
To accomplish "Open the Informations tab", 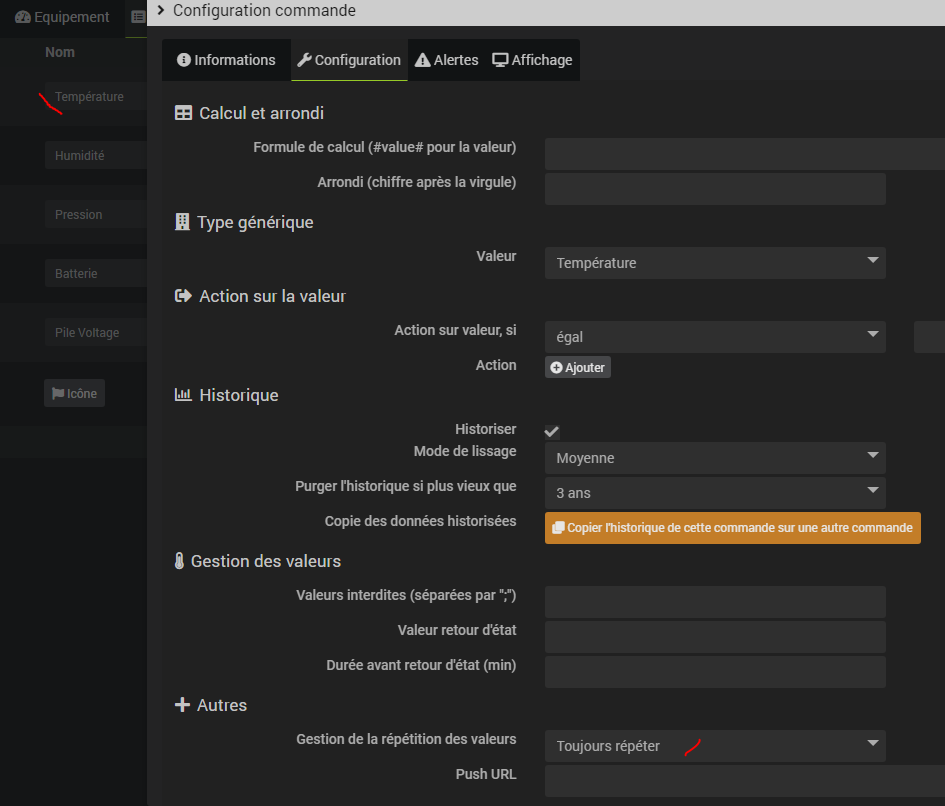I will pyautogui.click(x=226, y=60).
